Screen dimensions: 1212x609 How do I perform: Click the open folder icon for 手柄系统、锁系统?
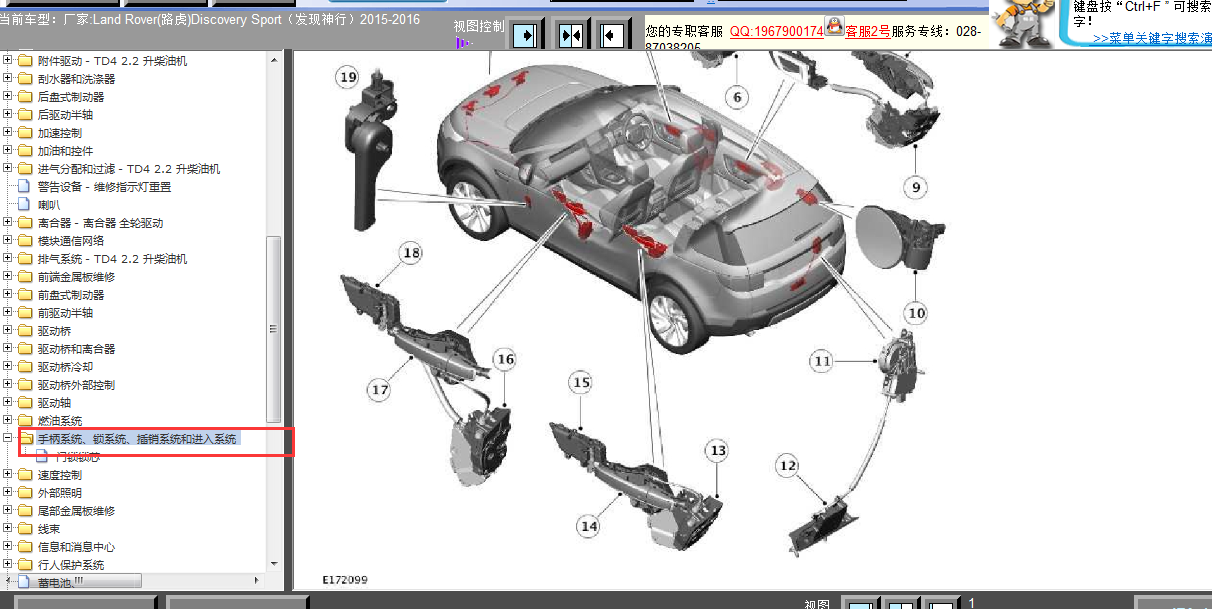pyautogui.click(x=26, y=439)
